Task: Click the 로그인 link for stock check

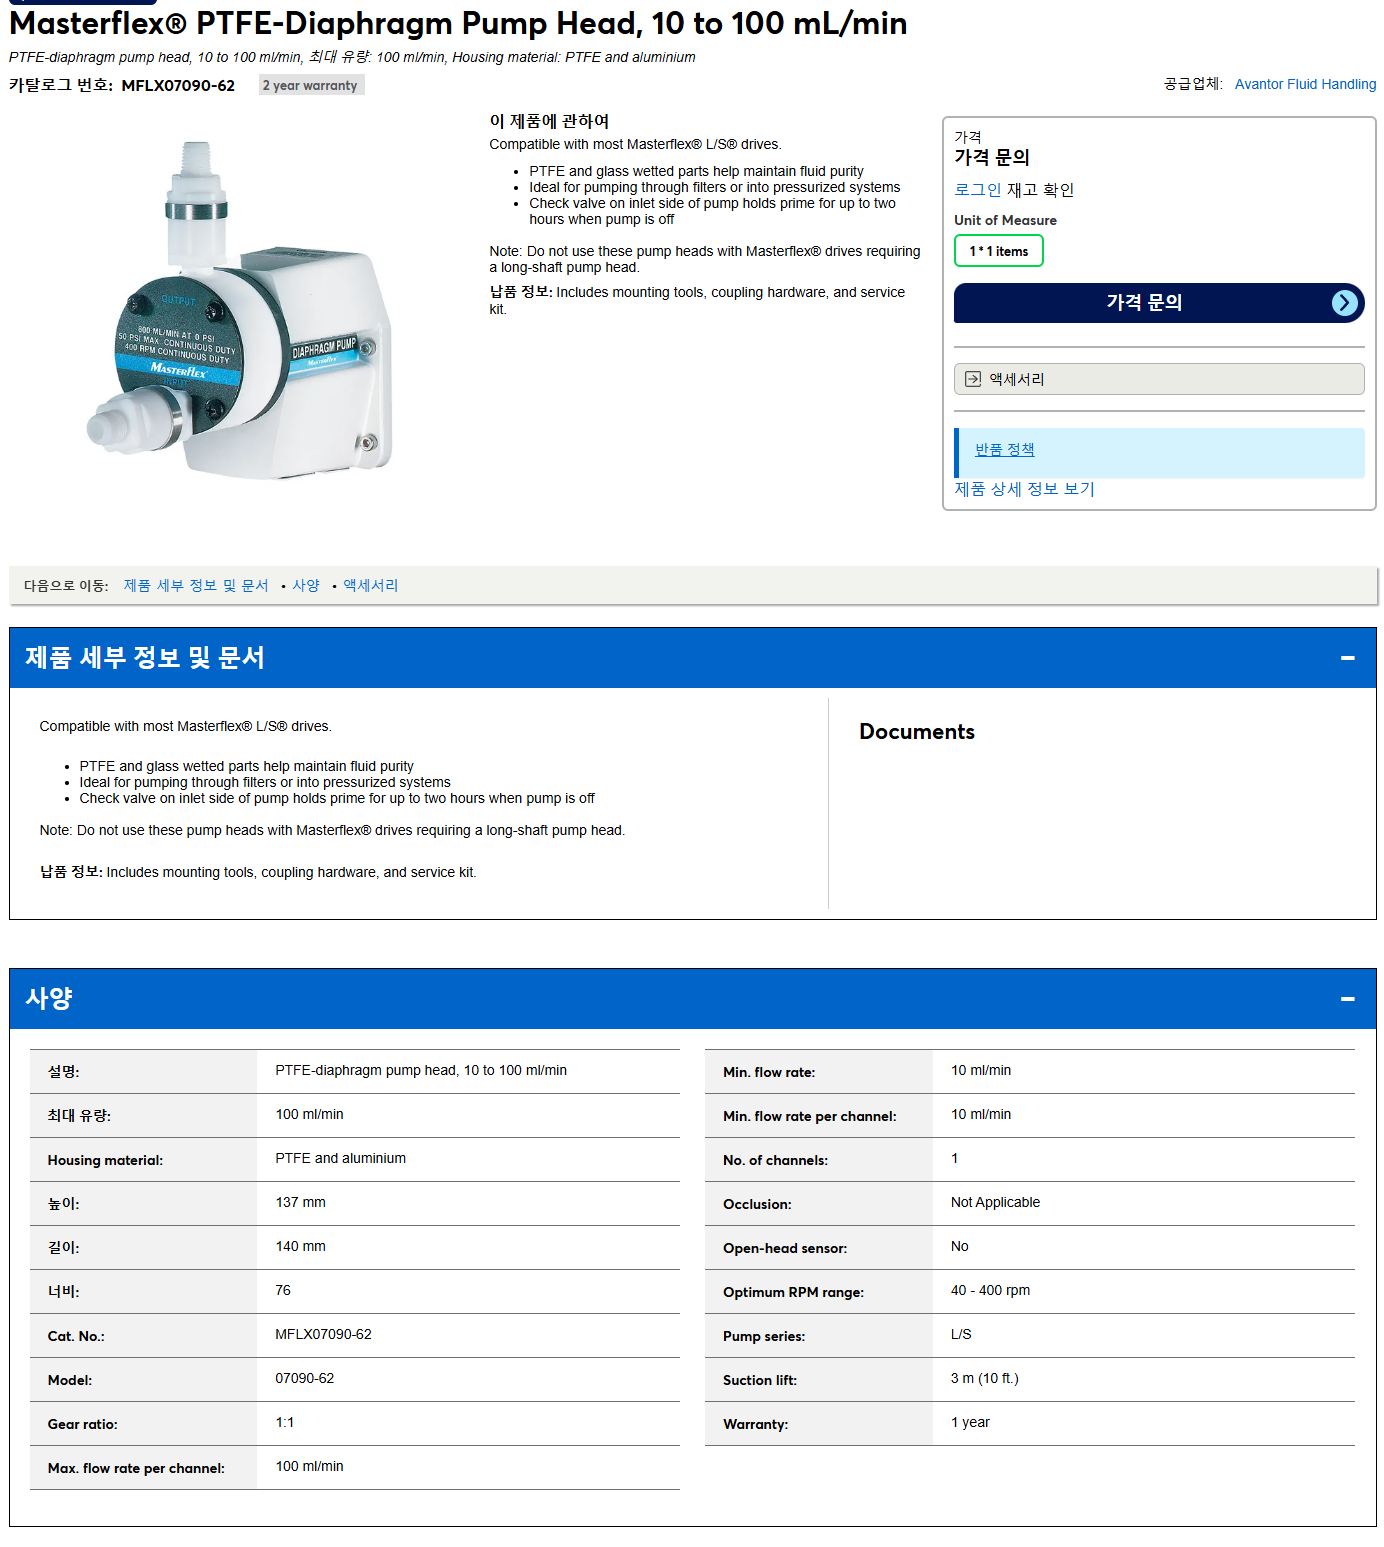Action: pyautogui.click(x=978, y=190)
